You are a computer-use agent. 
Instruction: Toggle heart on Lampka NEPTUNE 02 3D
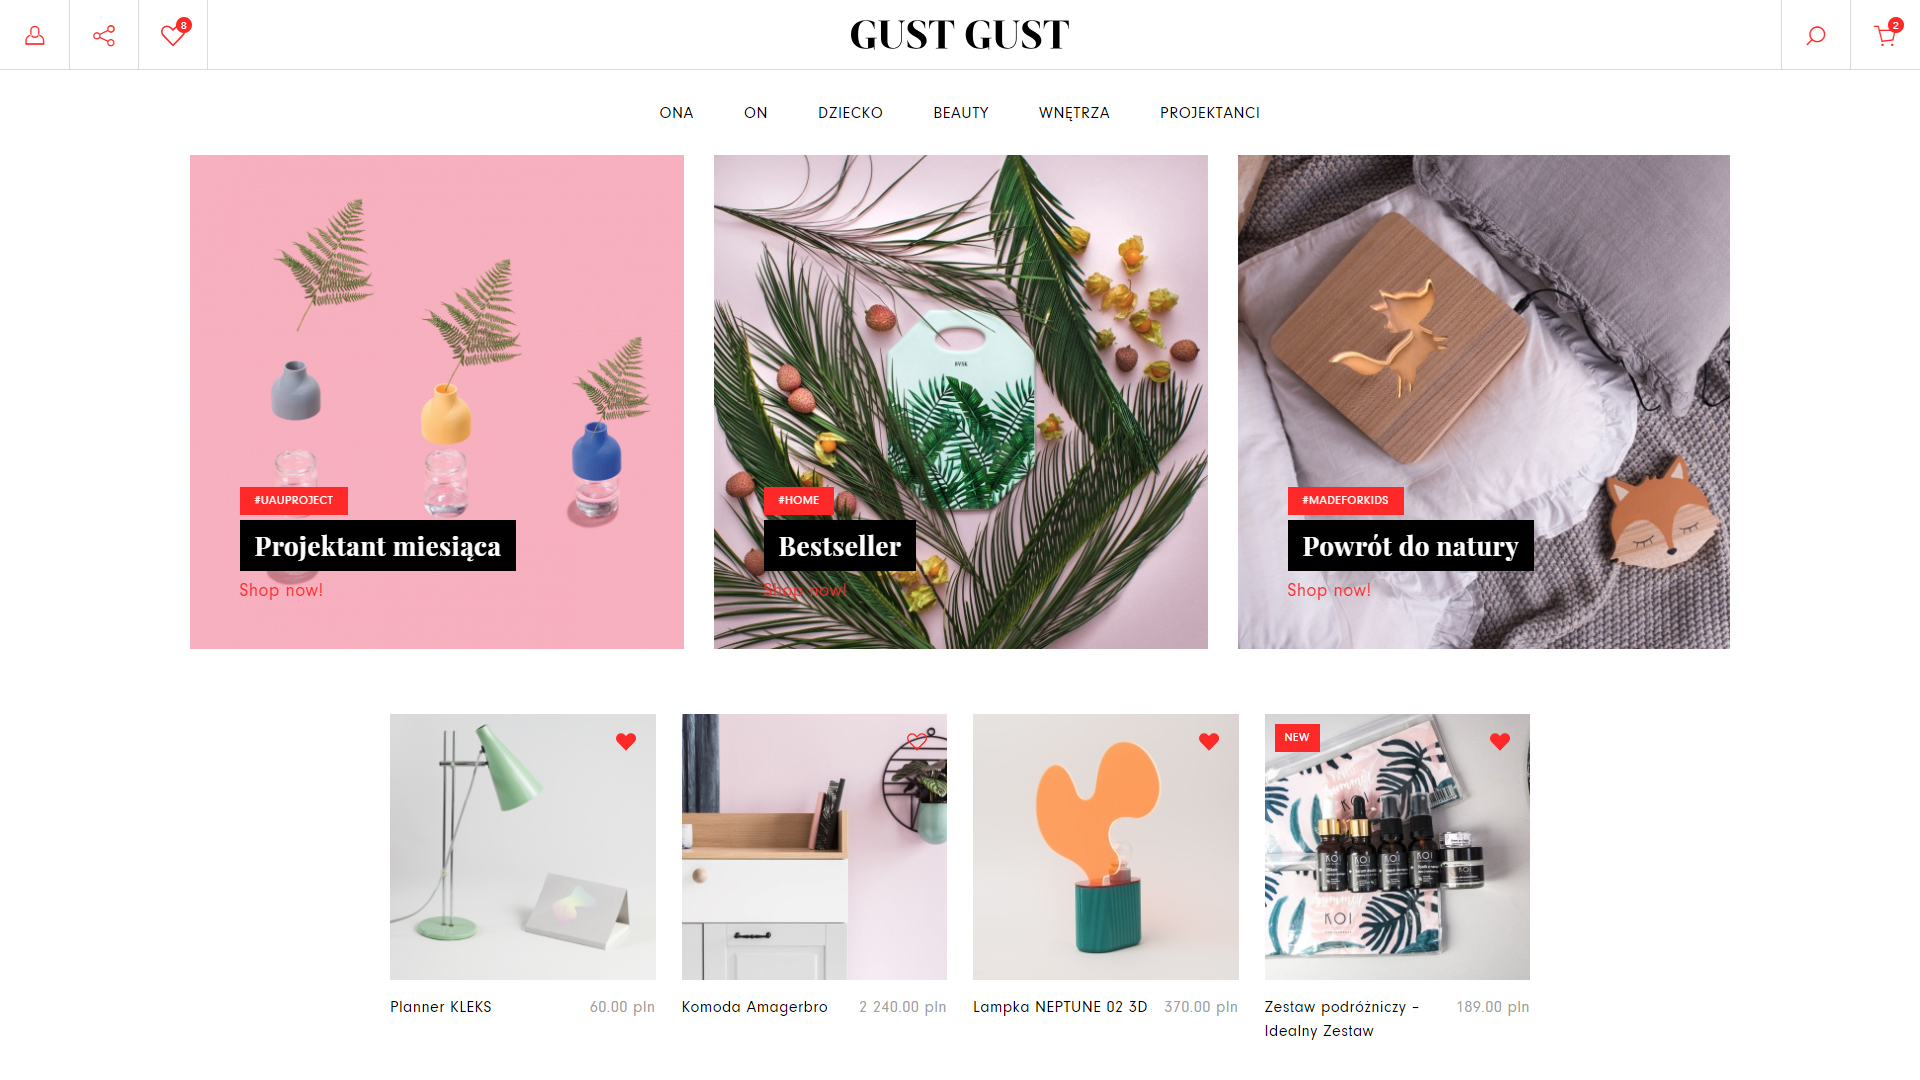(x=1209, y=741)
